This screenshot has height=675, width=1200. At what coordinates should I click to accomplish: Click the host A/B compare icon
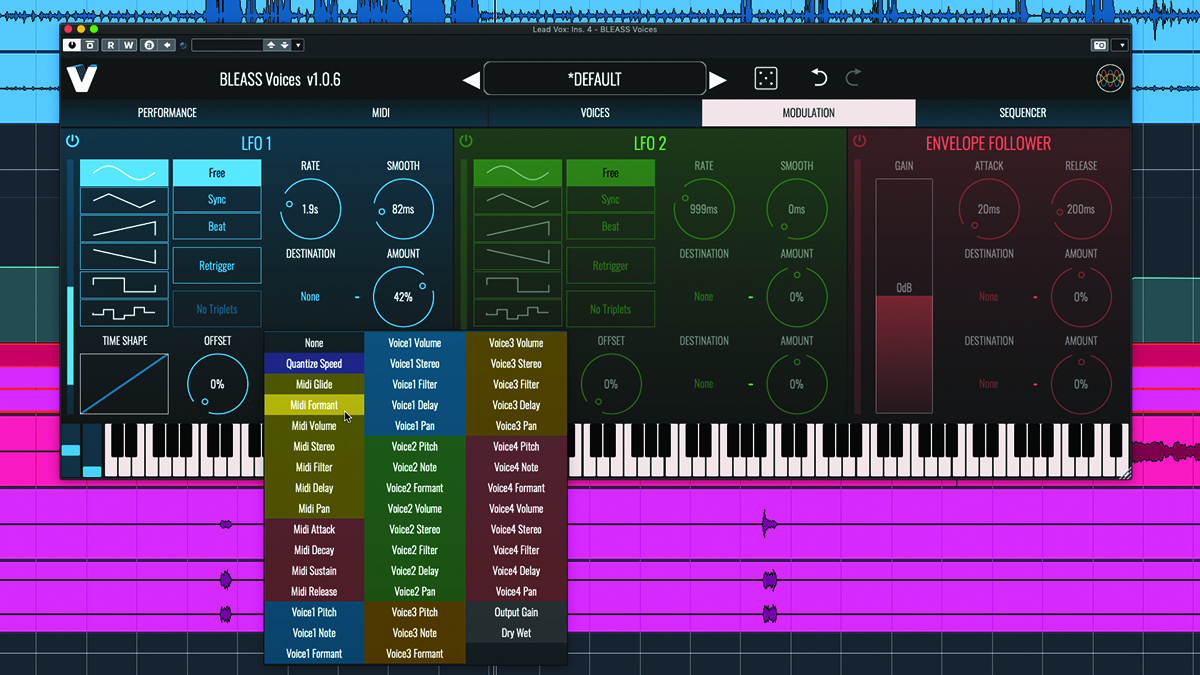148,45
